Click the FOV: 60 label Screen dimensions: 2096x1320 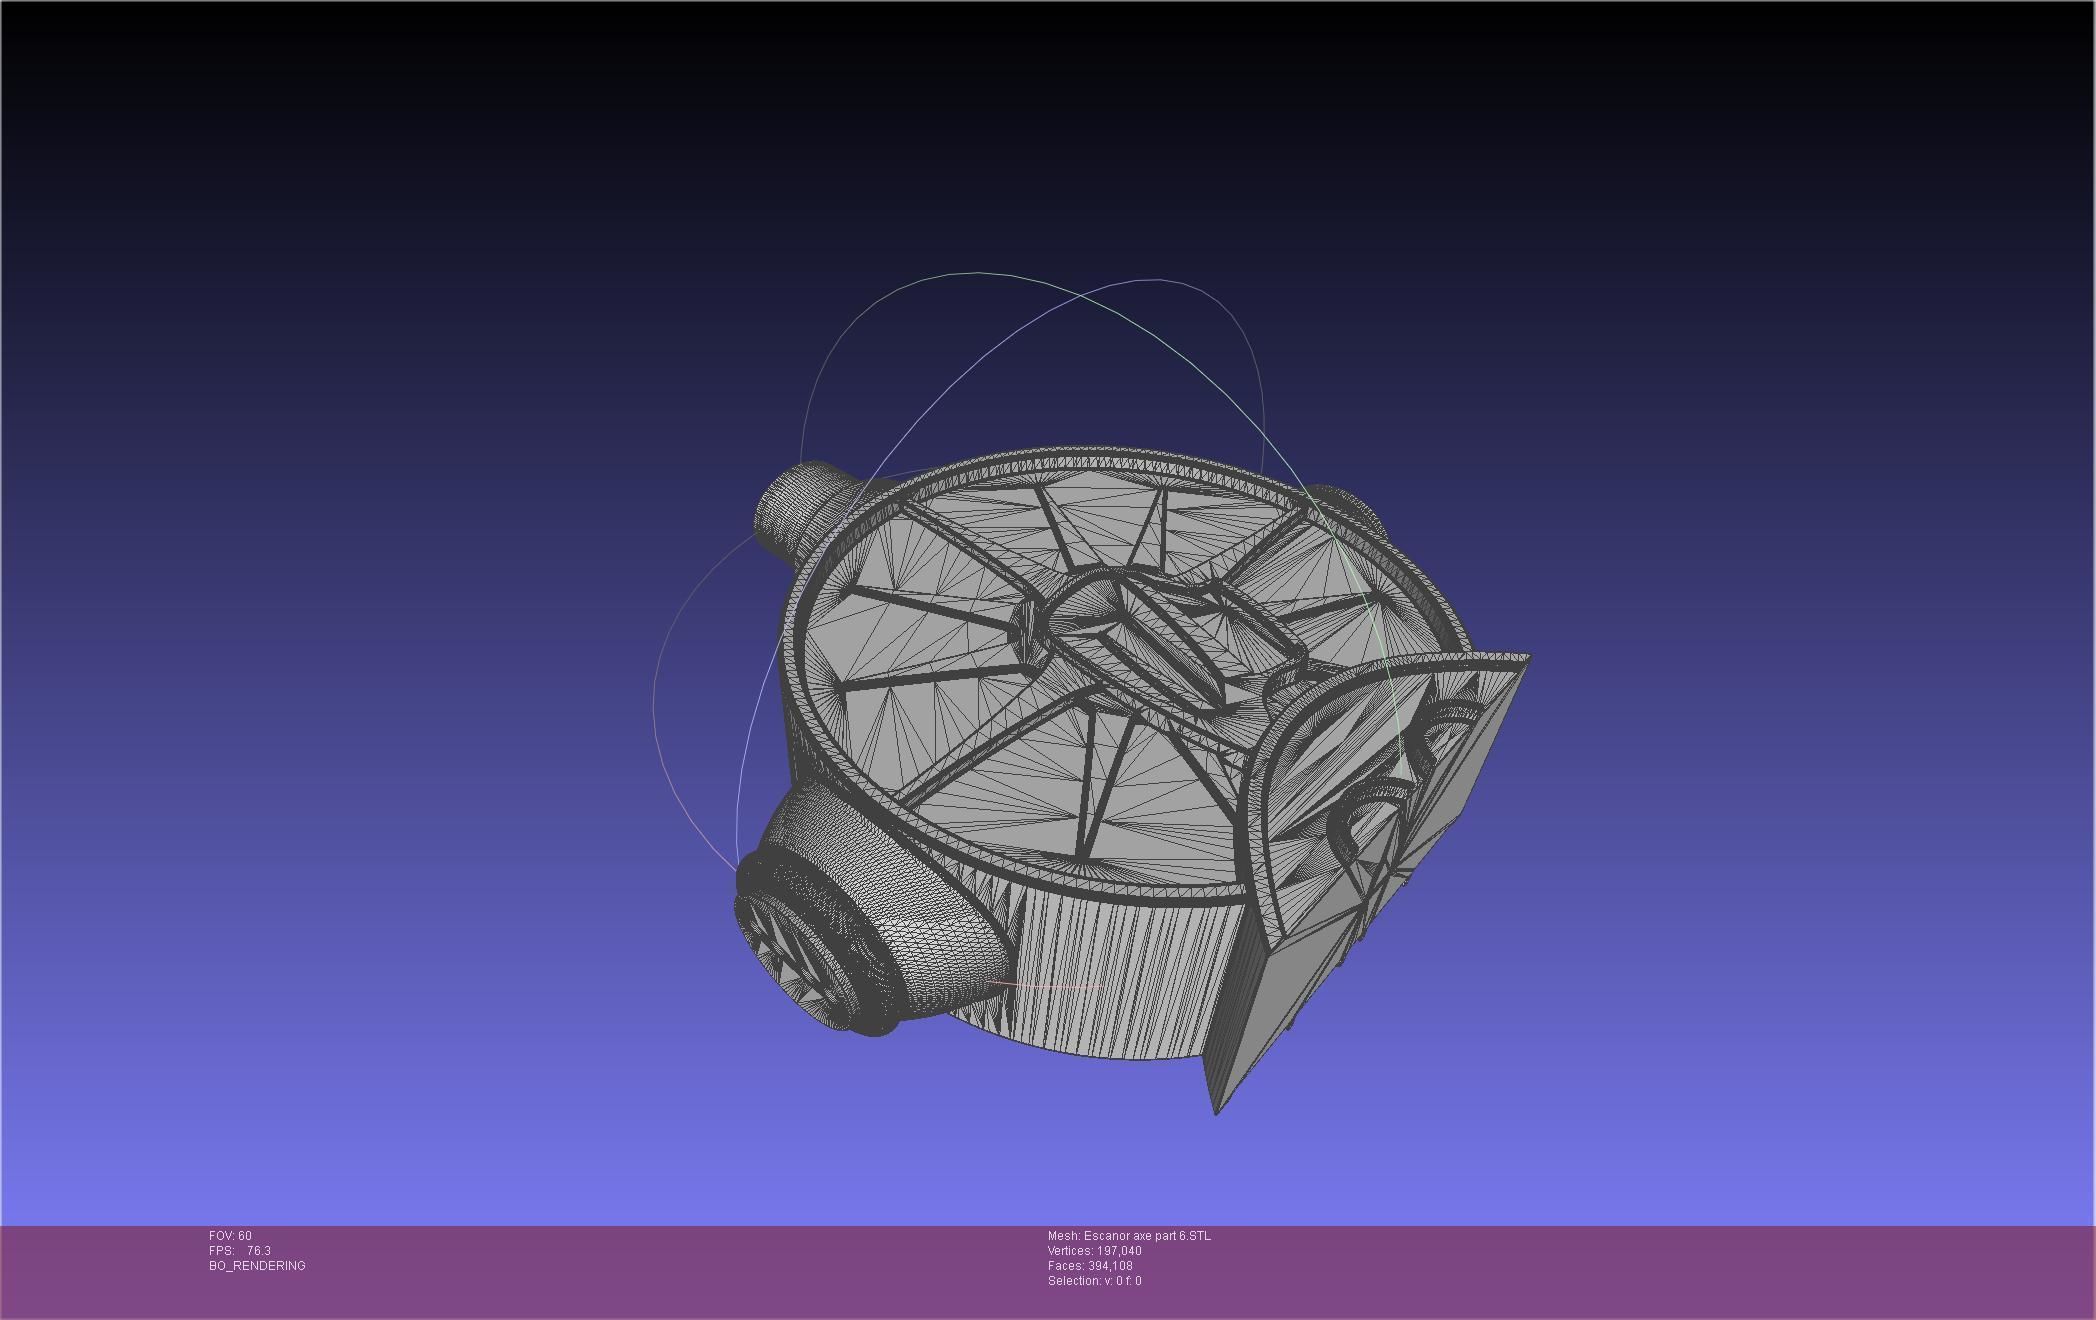point(230,1236)
